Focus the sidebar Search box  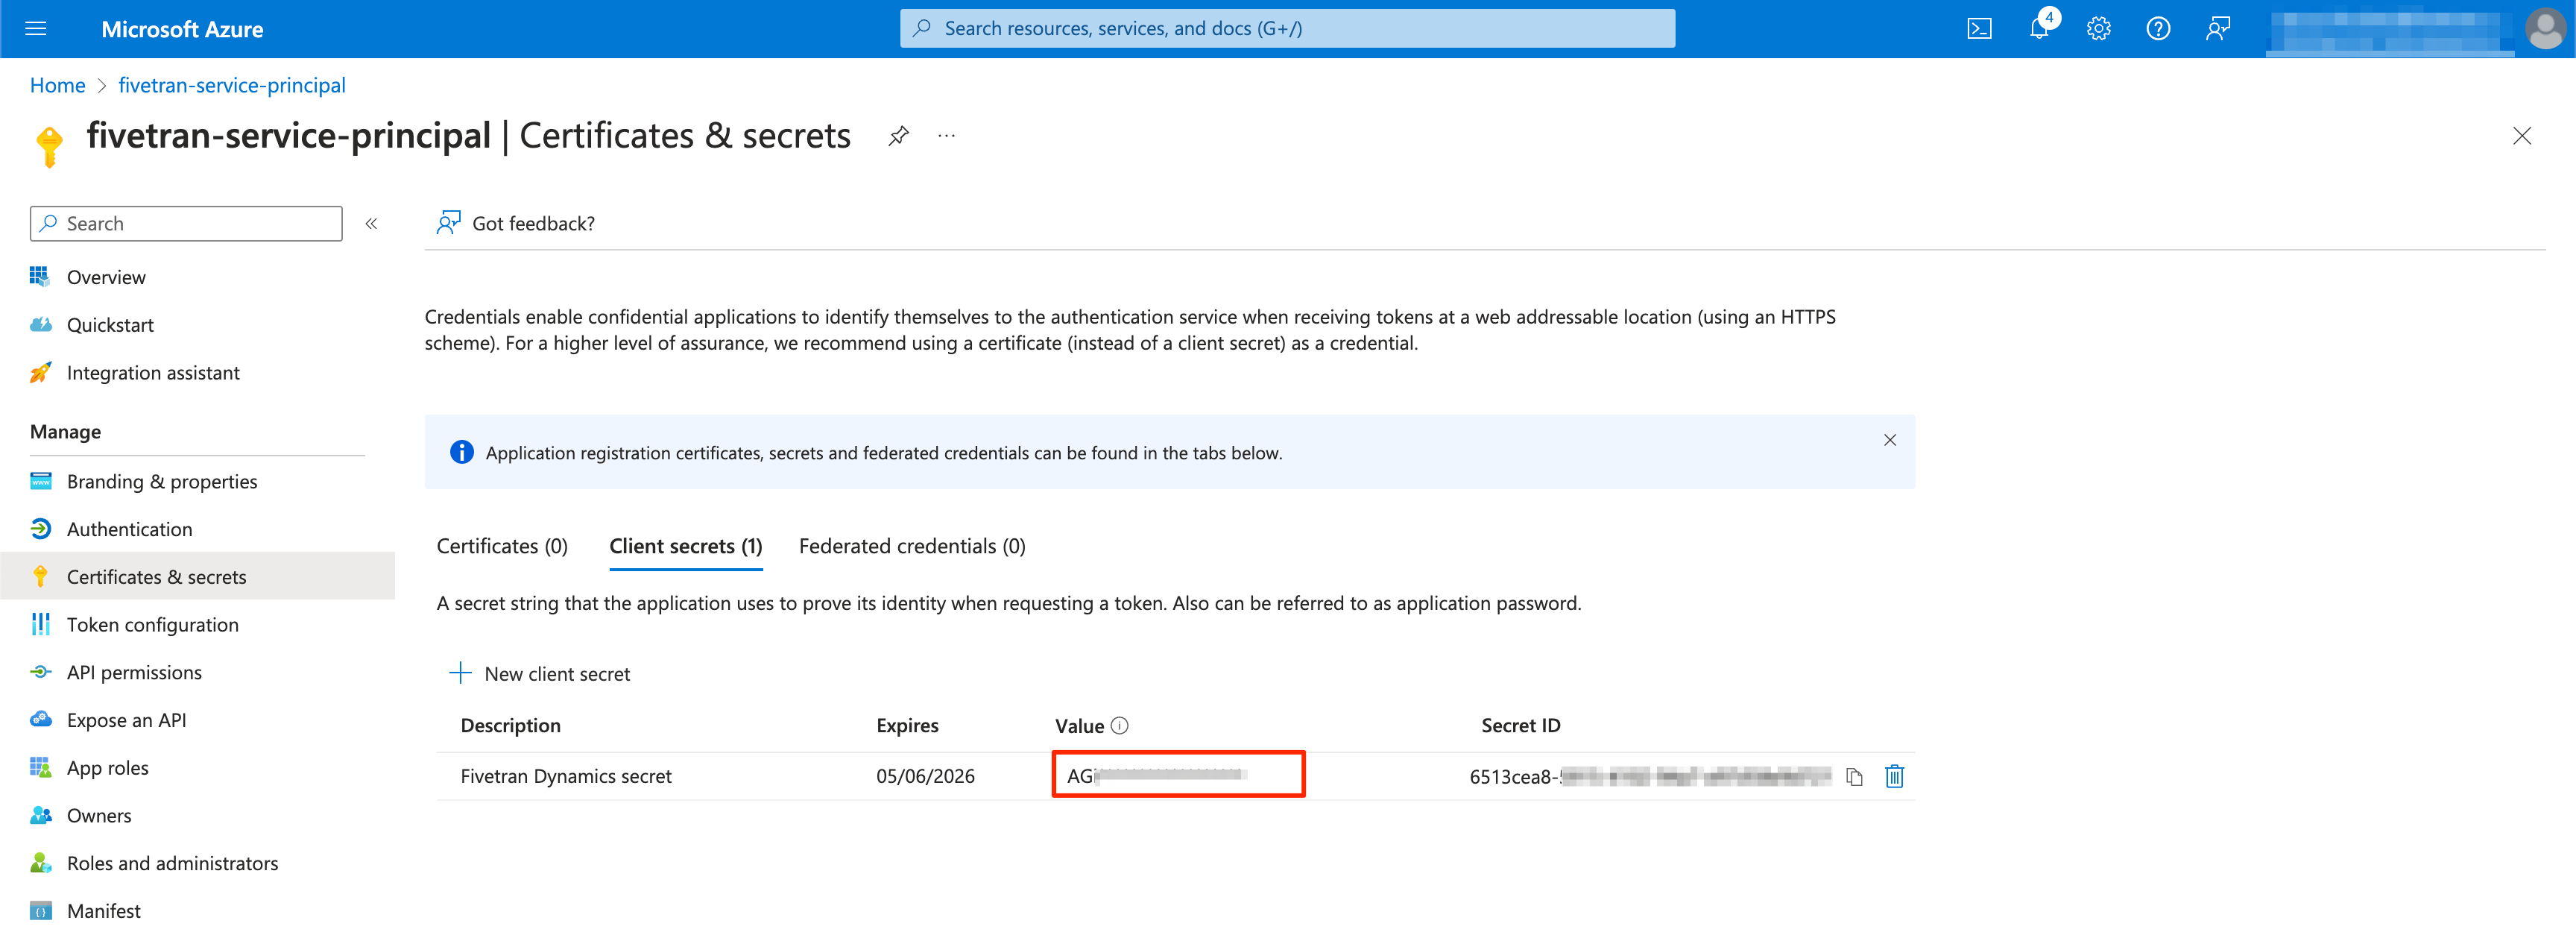[x=186, y=223]
